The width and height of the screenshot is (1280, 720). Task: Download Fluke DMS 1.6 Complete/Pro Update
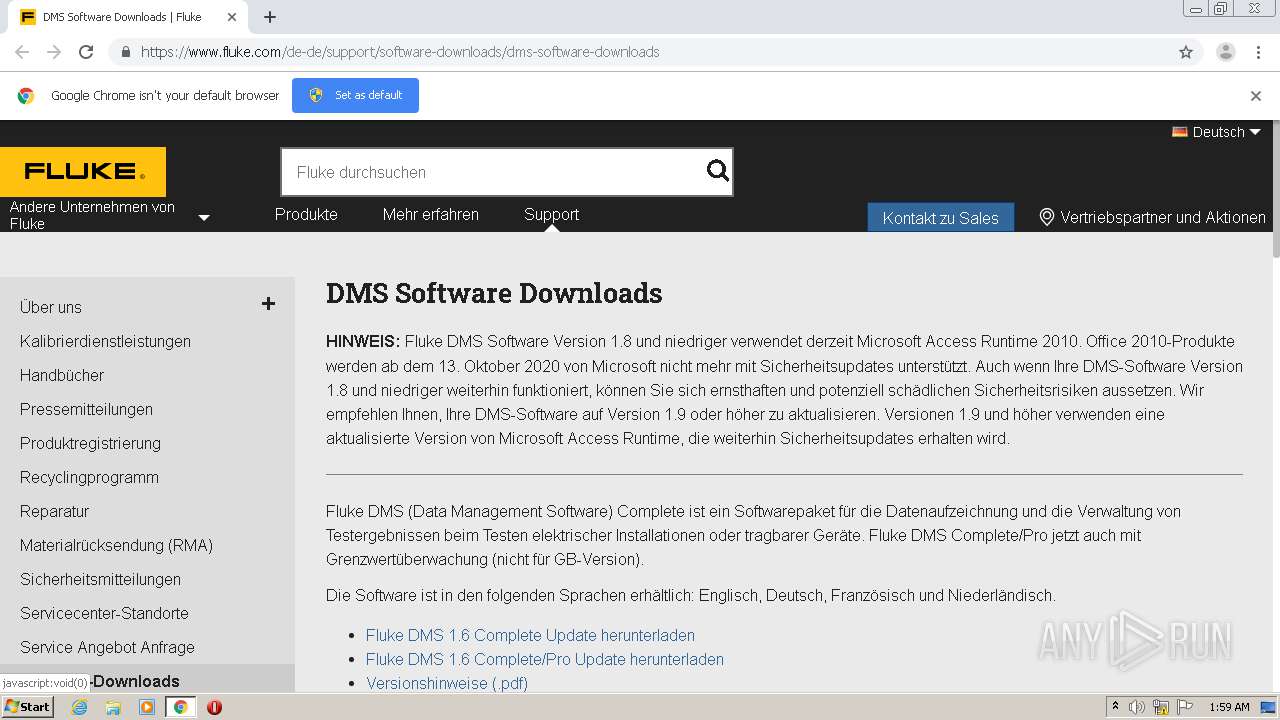545,659
